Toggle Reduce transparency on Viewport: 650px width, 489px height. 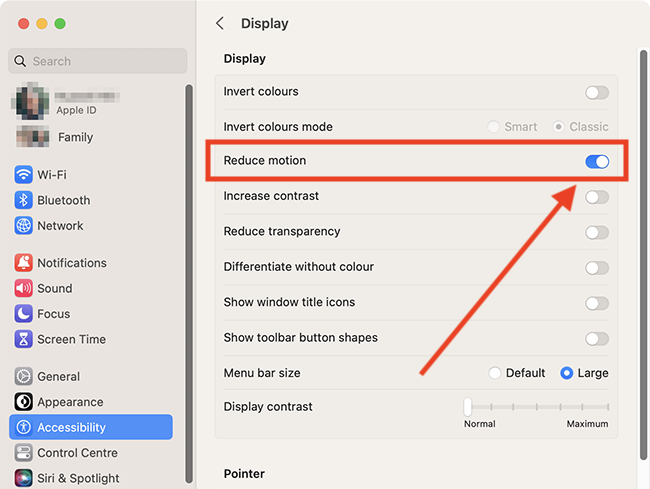(596, 232)
